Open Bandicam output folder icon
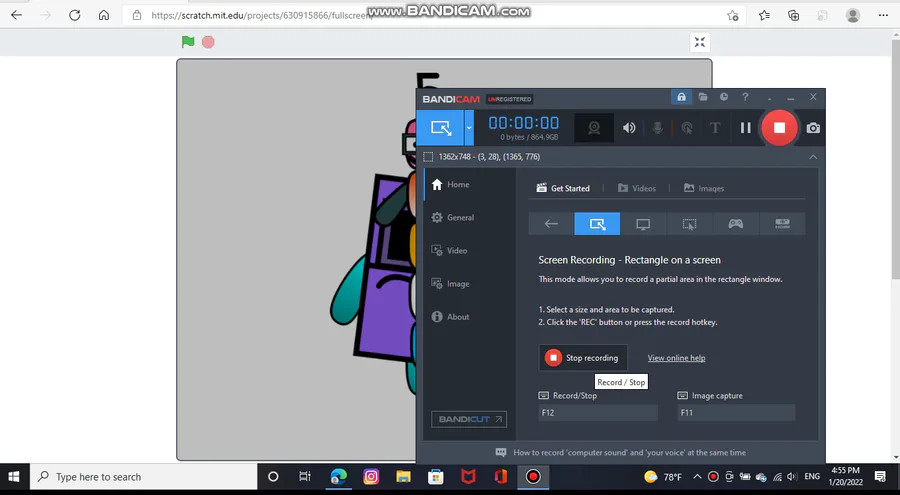This screenshot has width=900, height=495. (x=703, y=97)
